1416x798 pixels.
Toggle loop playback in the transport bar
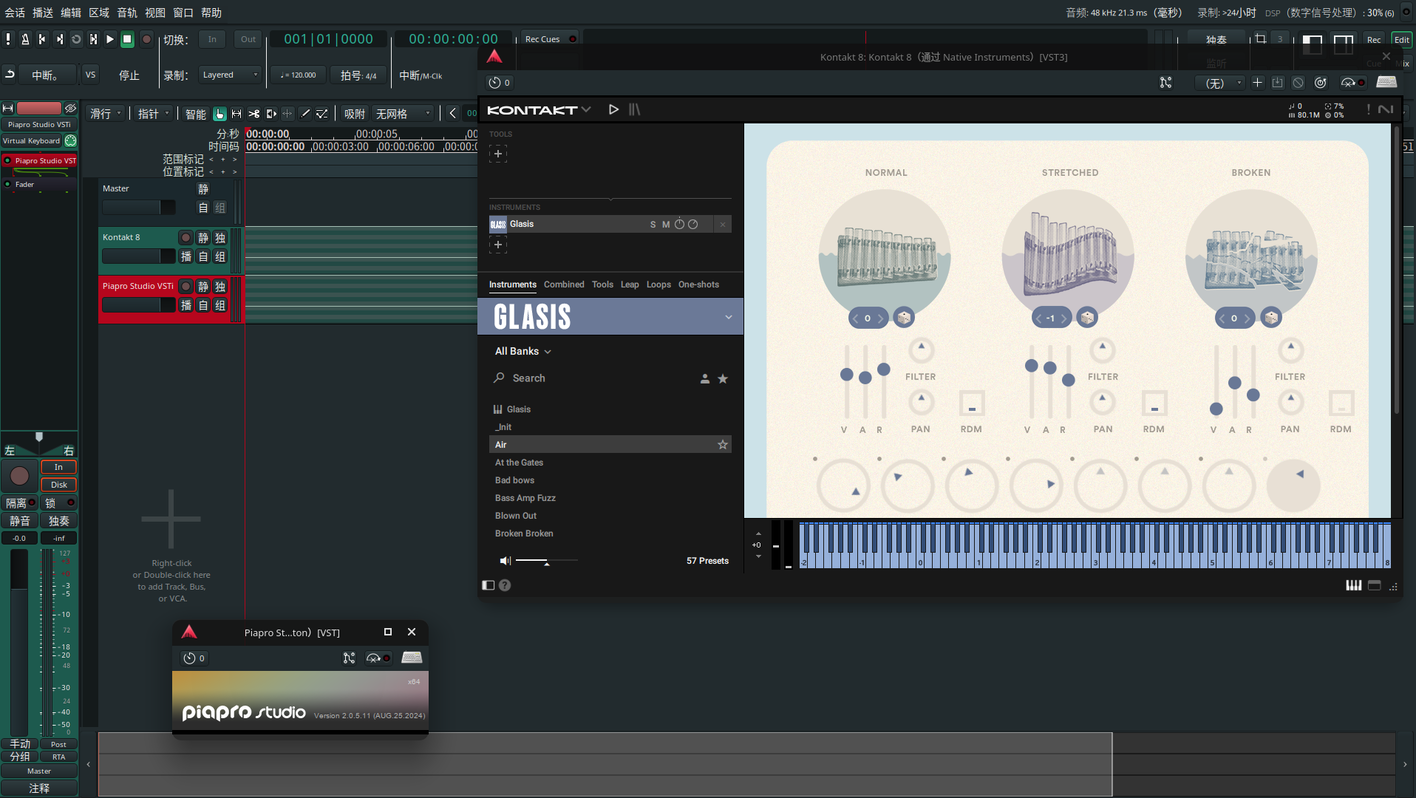click(76, 39)
